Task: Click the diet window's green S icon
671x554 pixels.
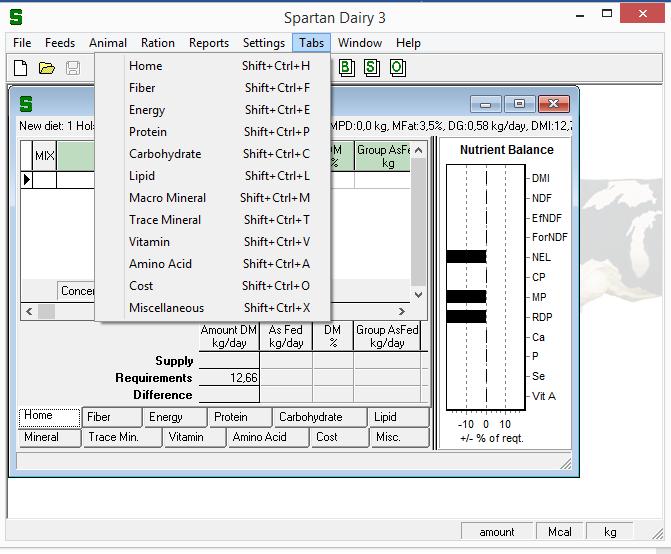Action: point(26,104)
